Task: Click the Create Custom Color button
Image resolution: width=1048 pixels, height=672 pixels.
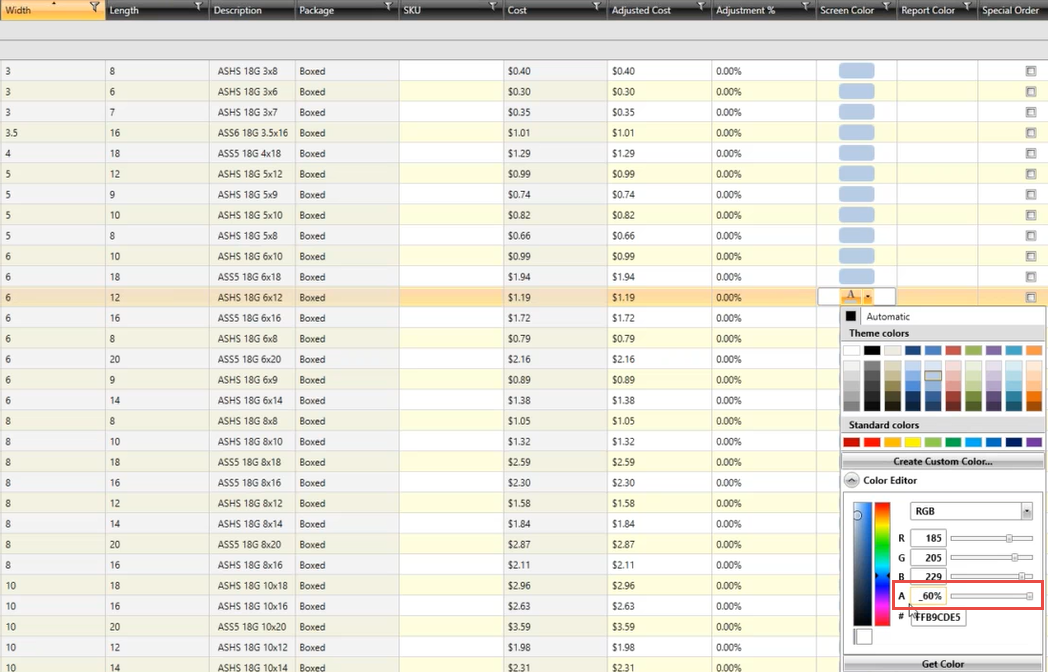Action: (x=942, y=461)
